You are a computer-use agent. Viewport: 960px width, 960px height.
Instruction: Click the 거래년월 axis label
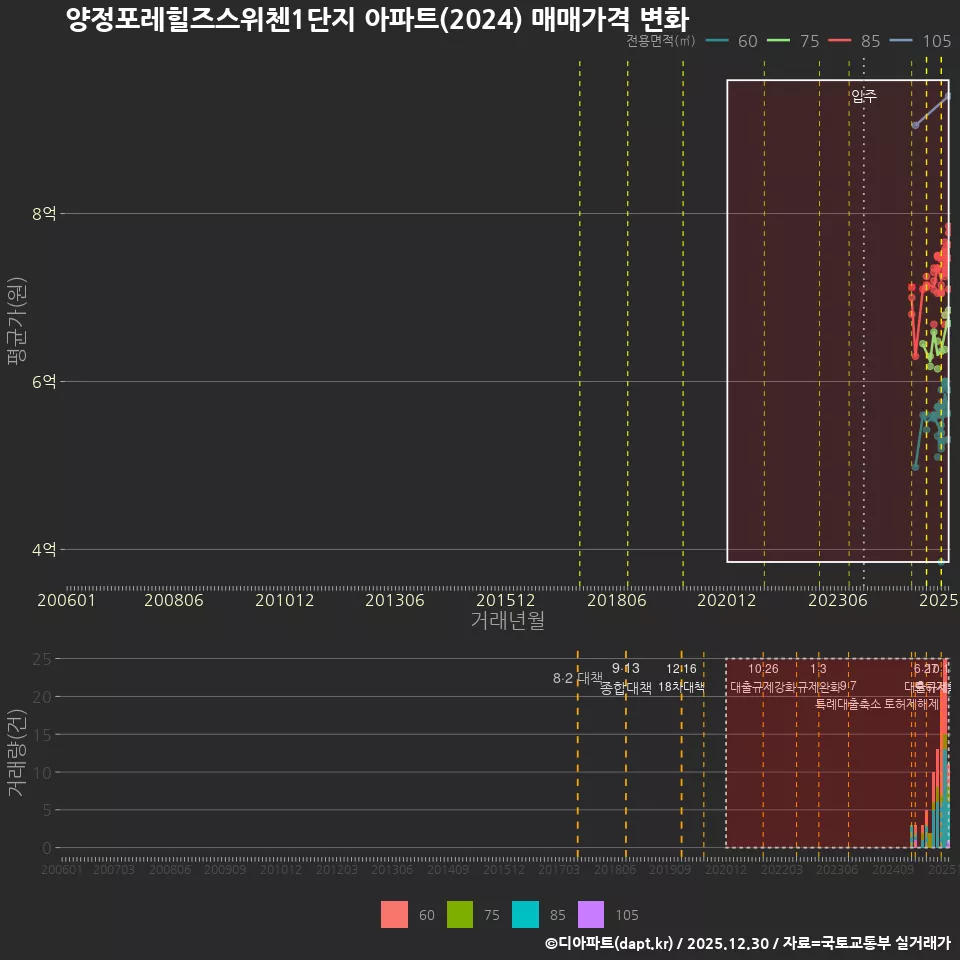point(508,620)
